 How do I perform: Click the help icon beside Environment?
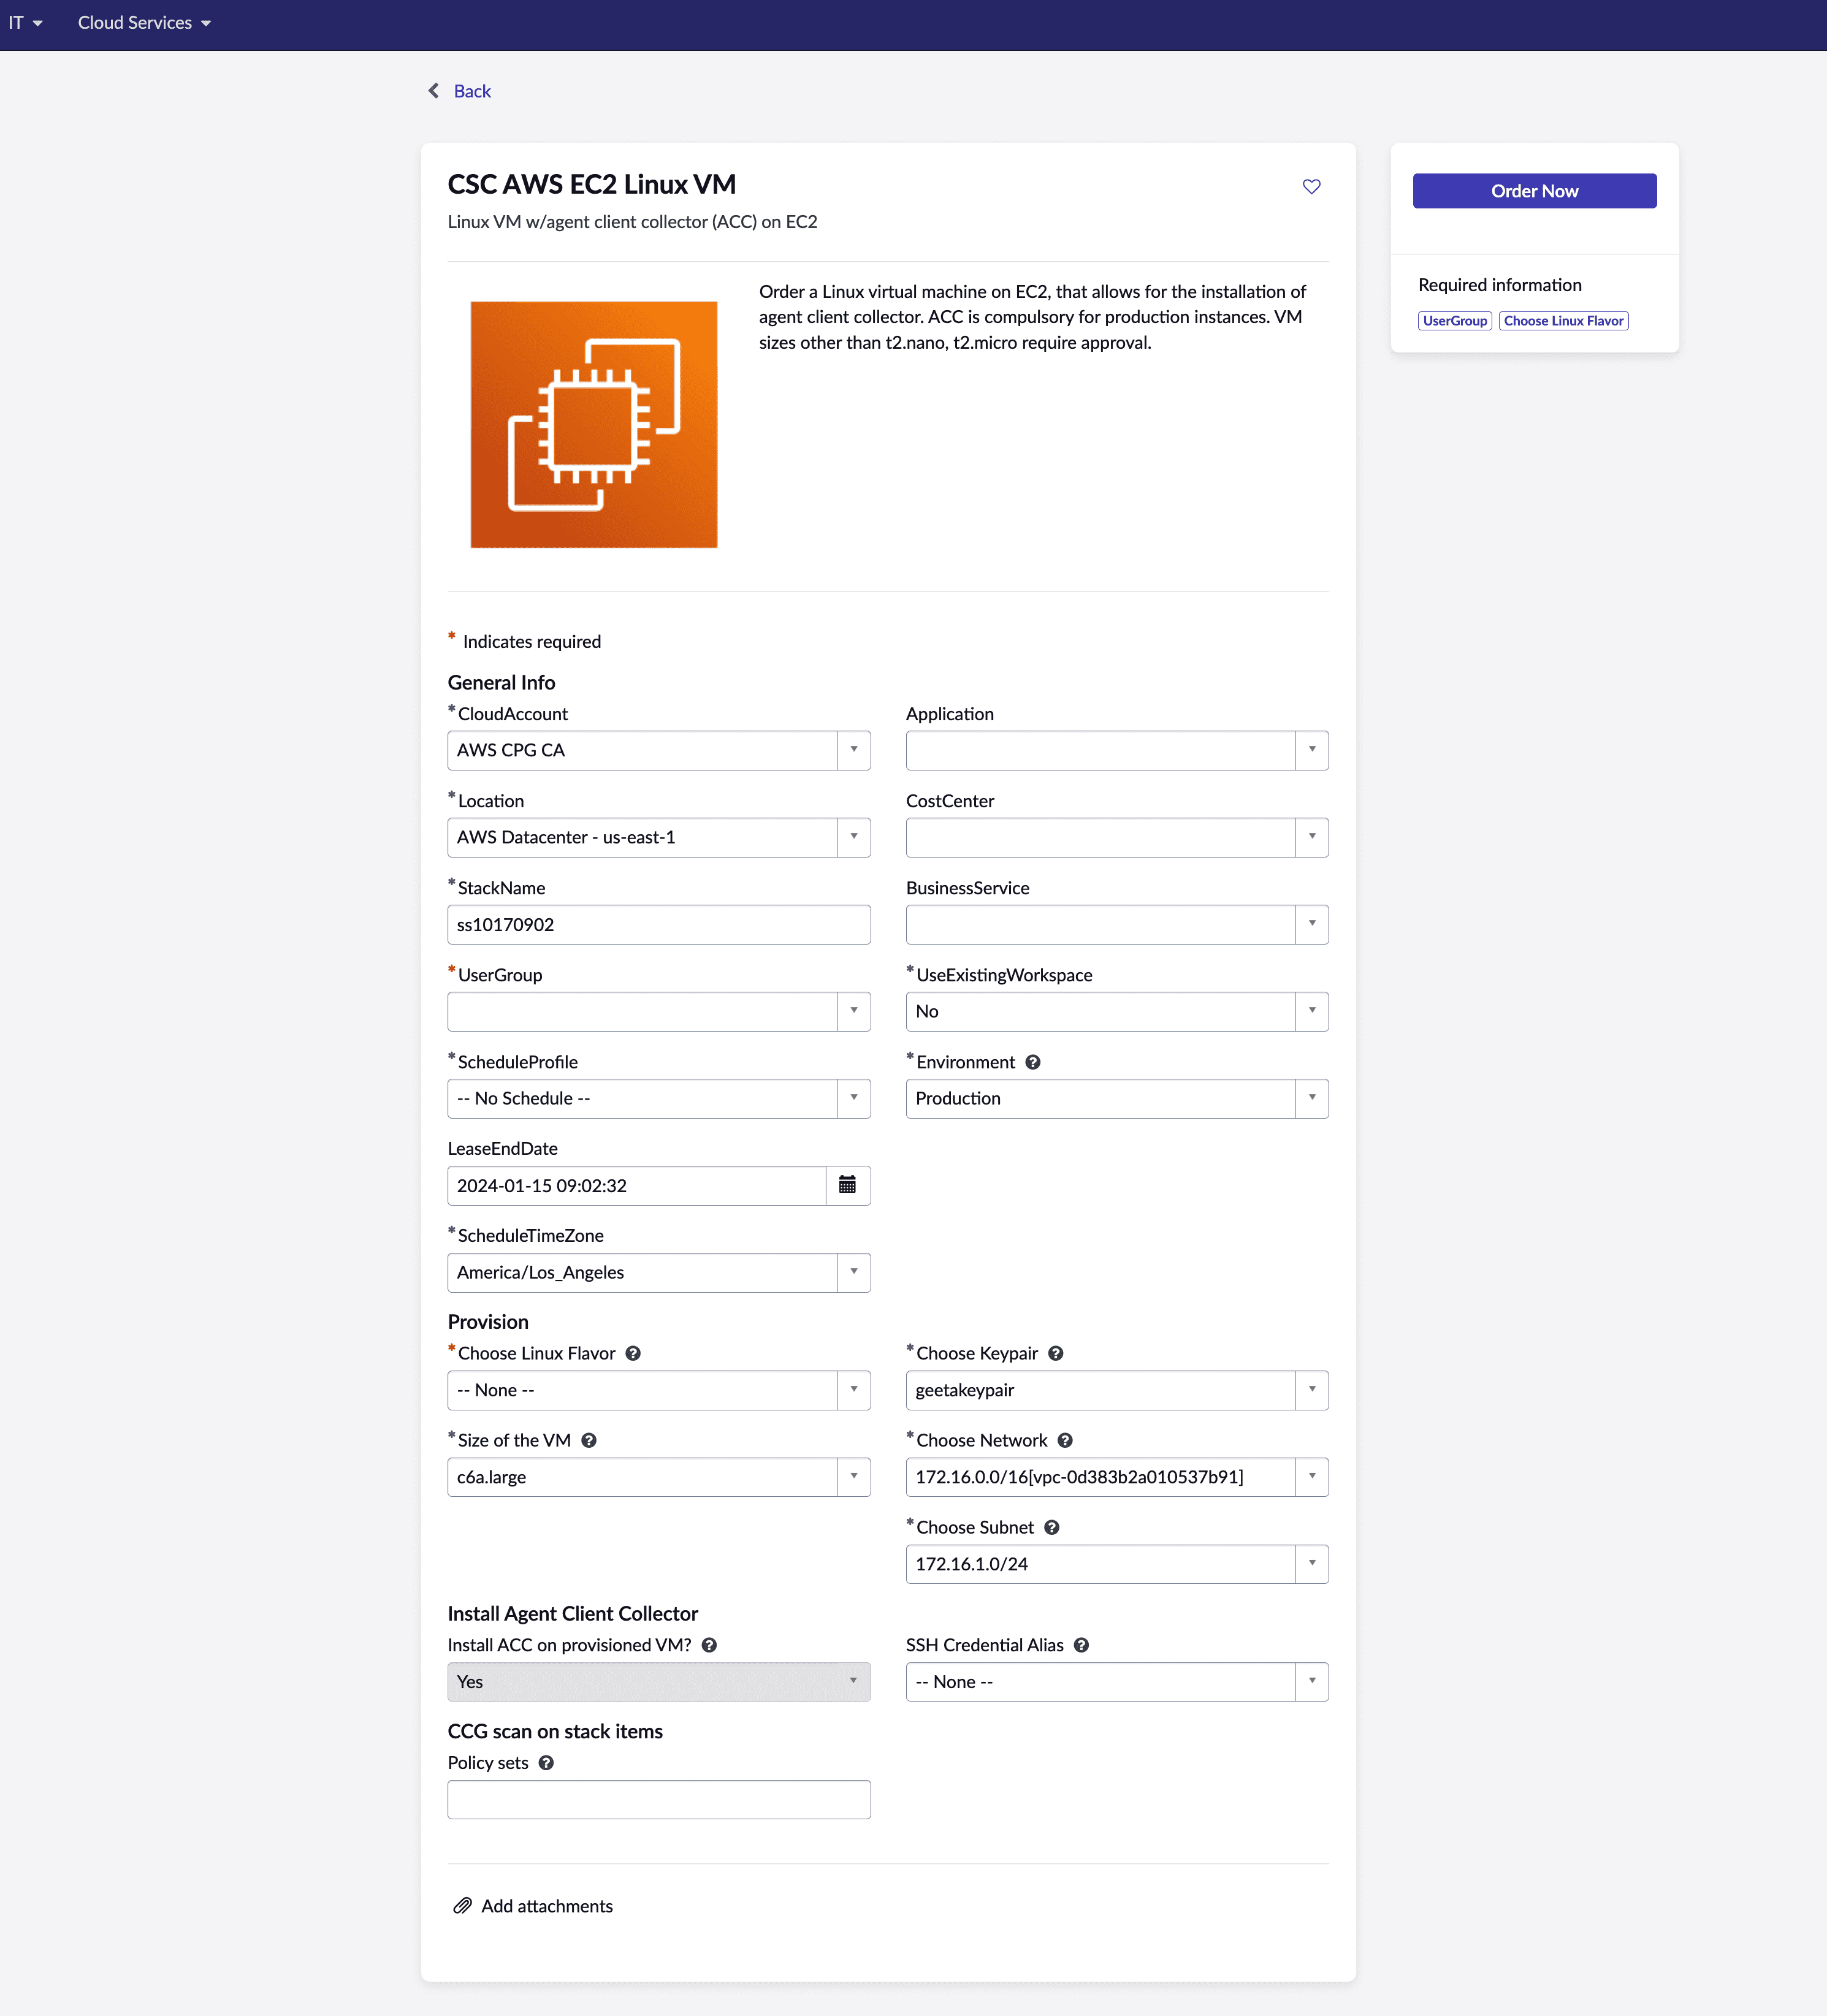click(x=1033, y=1062)
